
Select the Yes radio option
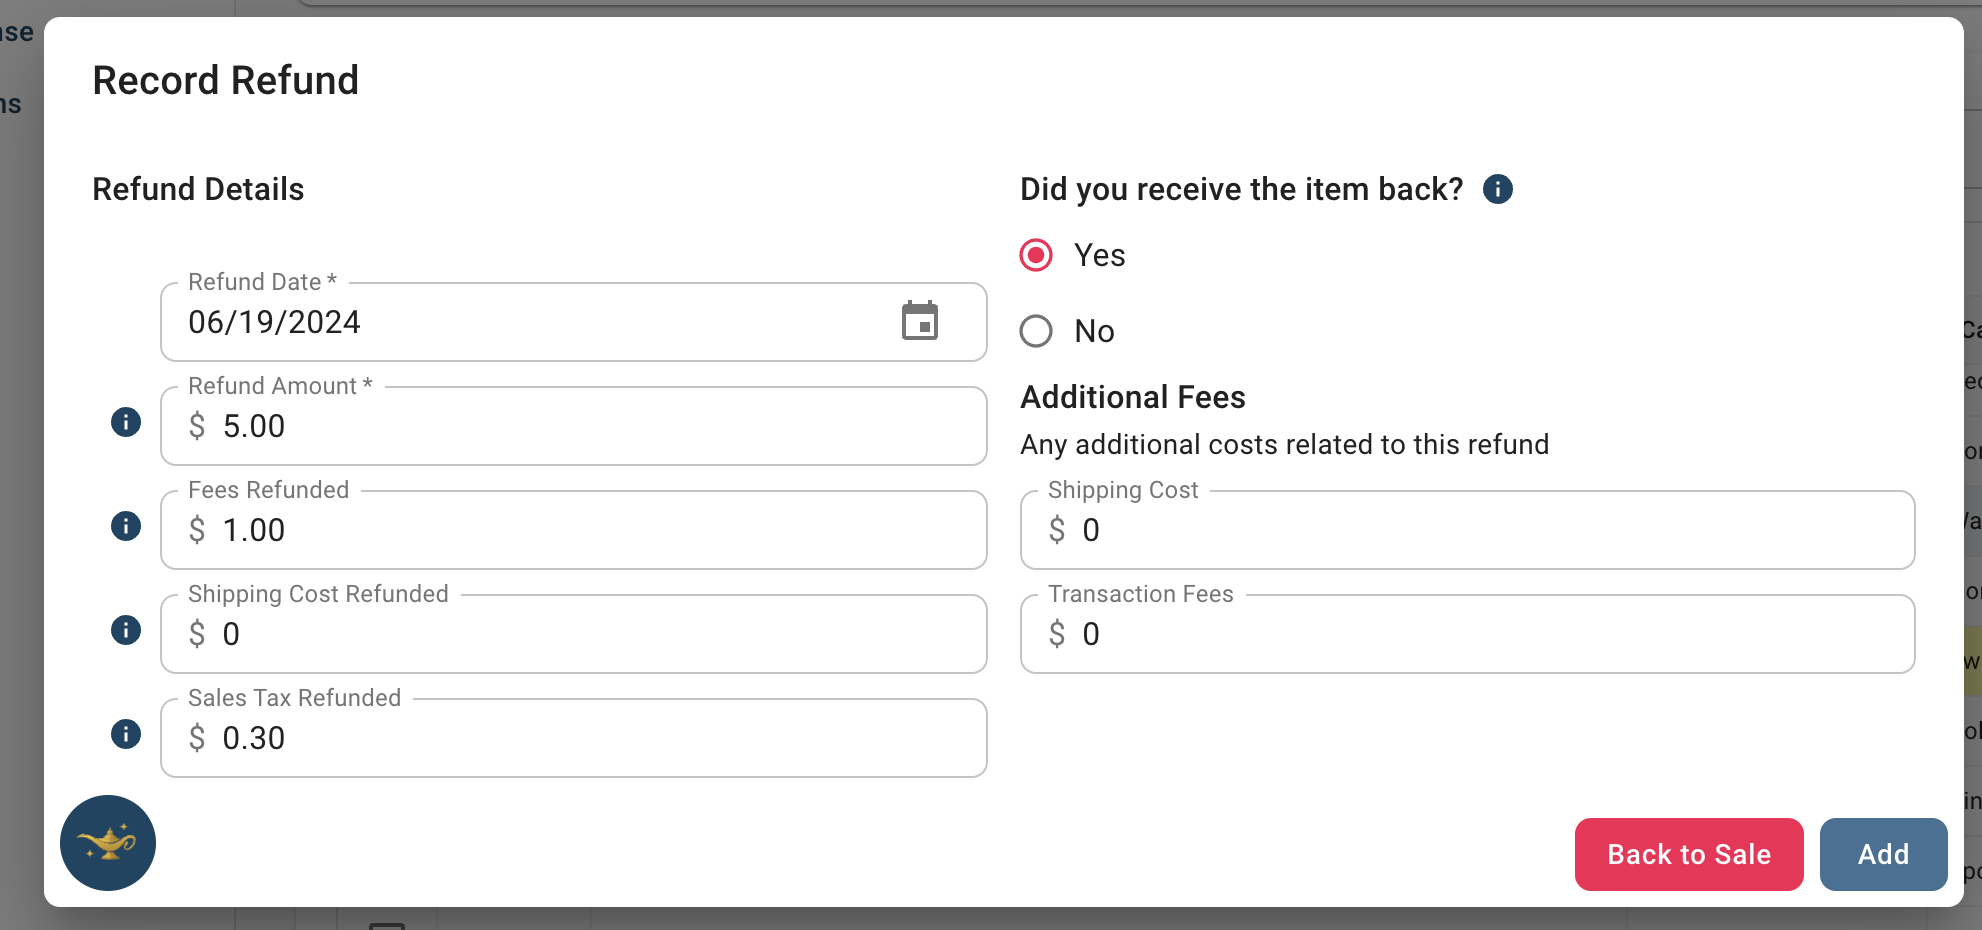pyautogui.click(x=1036, y=255)
